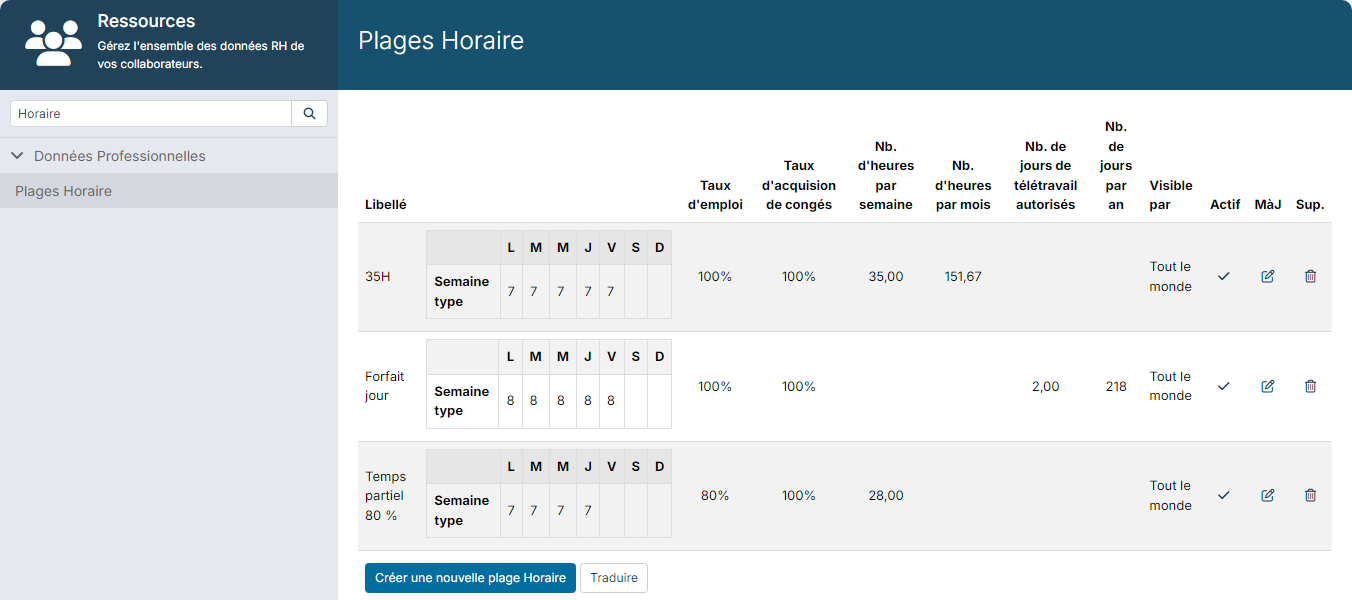Click Tout le monde in 35H row
The image size is (1352, 600).
(x=1171, y=276)
